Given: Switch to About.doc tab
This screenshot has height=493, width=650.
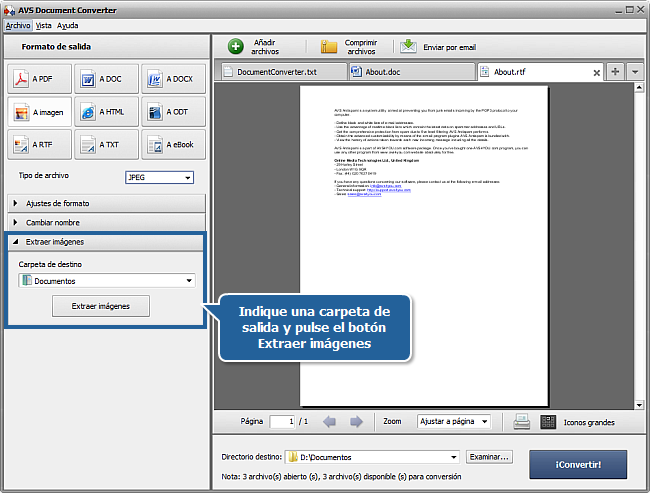Looking at the screenshot, I should coord(412,72).
